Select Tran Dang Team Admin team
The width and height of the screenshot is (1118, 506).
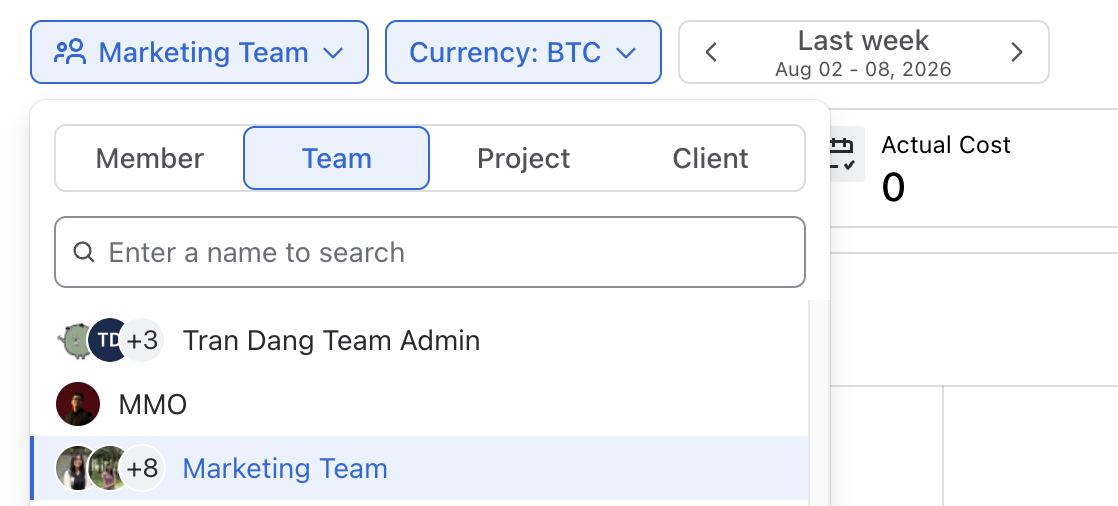click(x=419, y=340)
